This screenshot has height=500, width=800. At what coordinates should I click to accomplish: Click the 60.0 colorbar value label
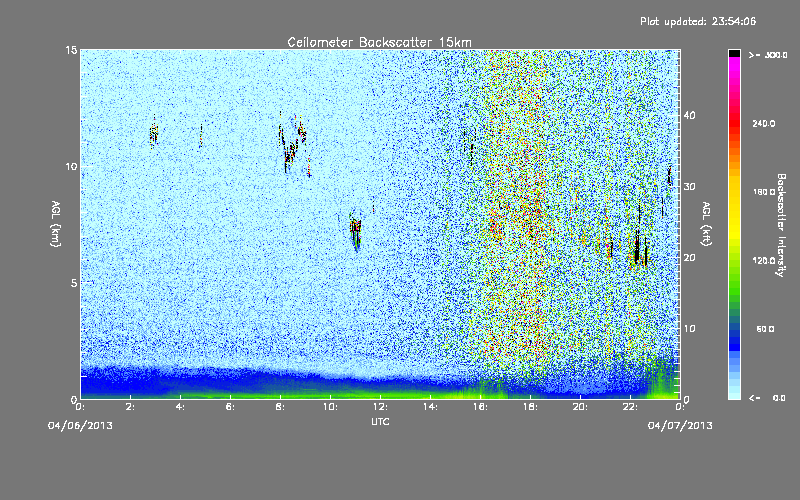point(765,329)
